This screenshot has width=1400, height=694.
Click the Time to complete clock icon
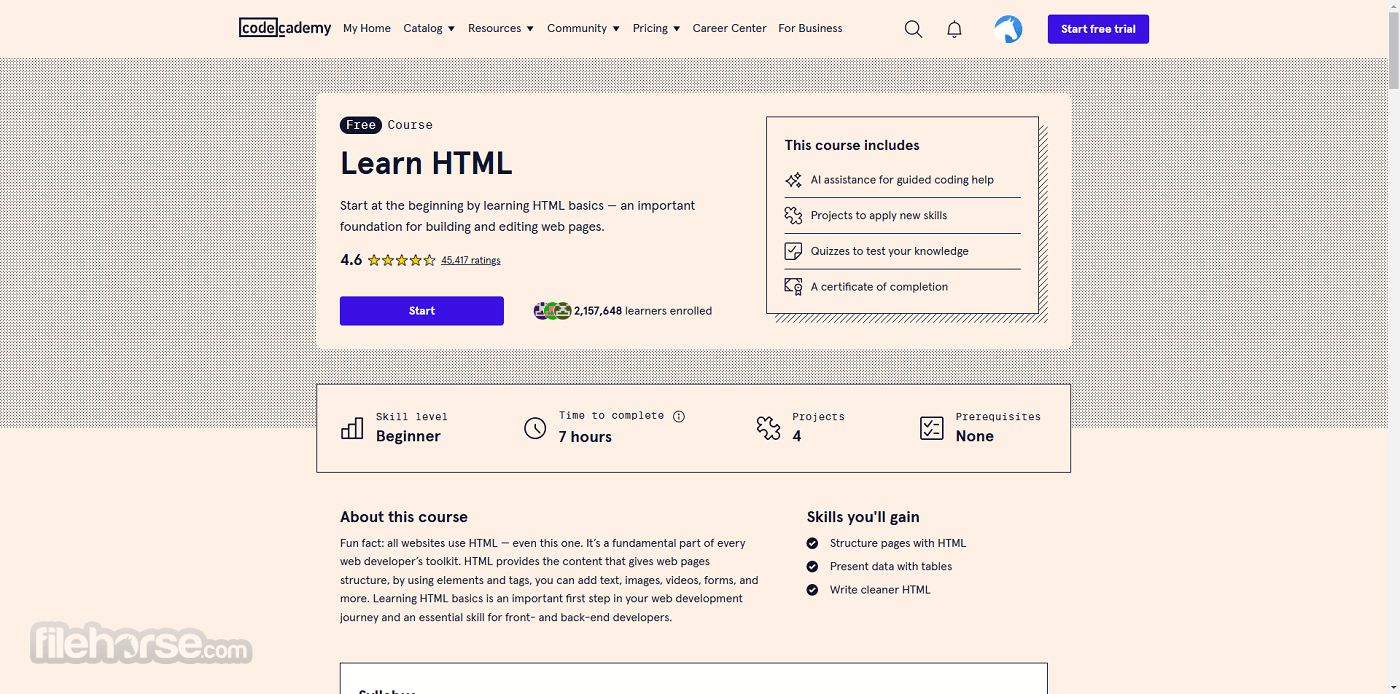click(535, 428)
